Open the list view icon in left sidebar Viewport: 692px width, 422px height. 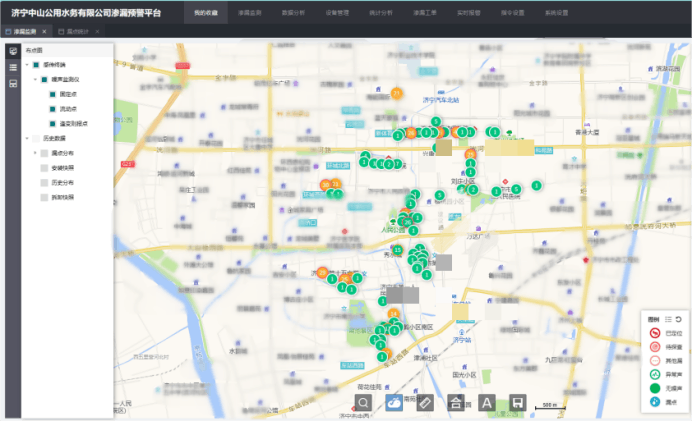13,67
